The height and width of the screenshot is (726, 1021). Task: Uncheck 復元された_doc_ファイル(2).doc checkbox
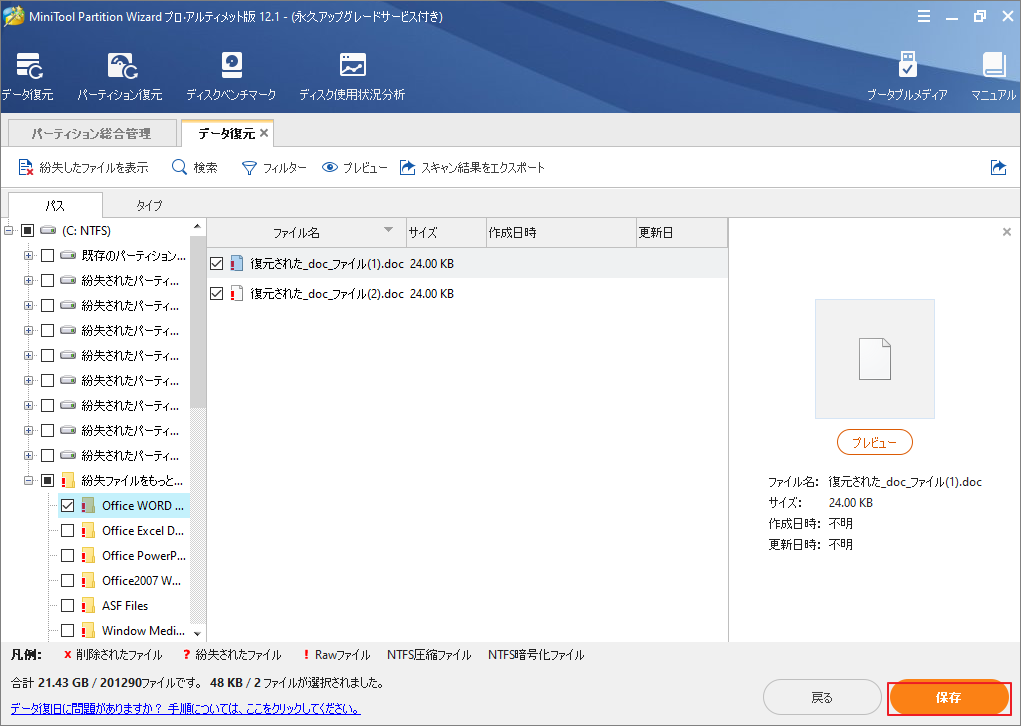tap(217, 294)
